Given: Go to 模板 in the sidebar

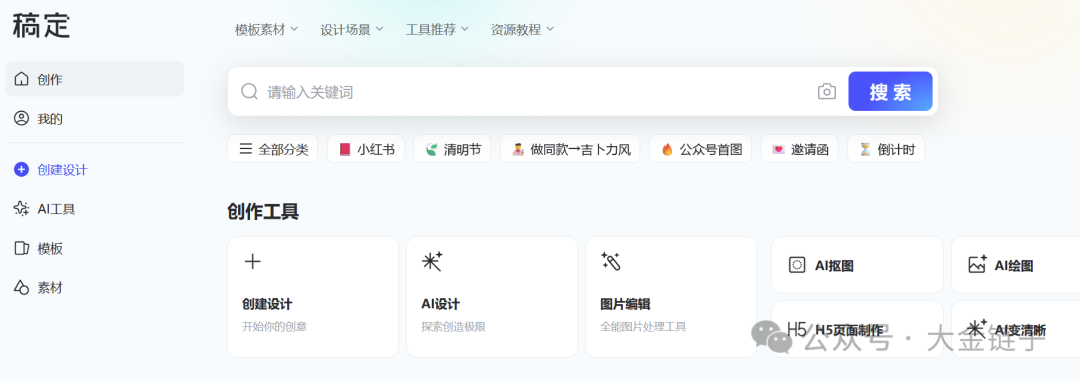Looking at the screenshot, I should pyautogui.click(x=95, y=249).
